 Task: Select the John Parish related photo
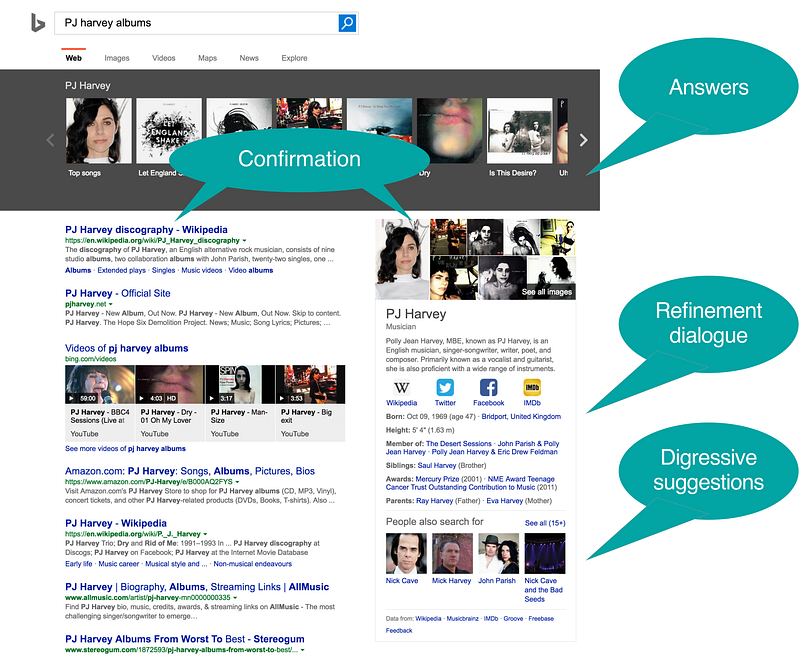498,554
